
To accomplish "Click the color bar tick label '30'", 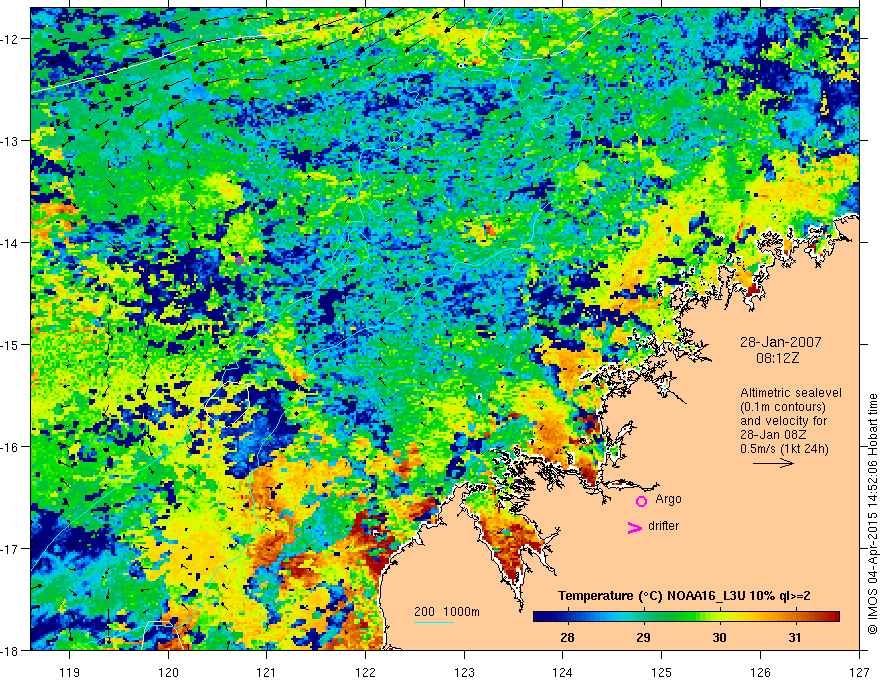I will (719, 637).
